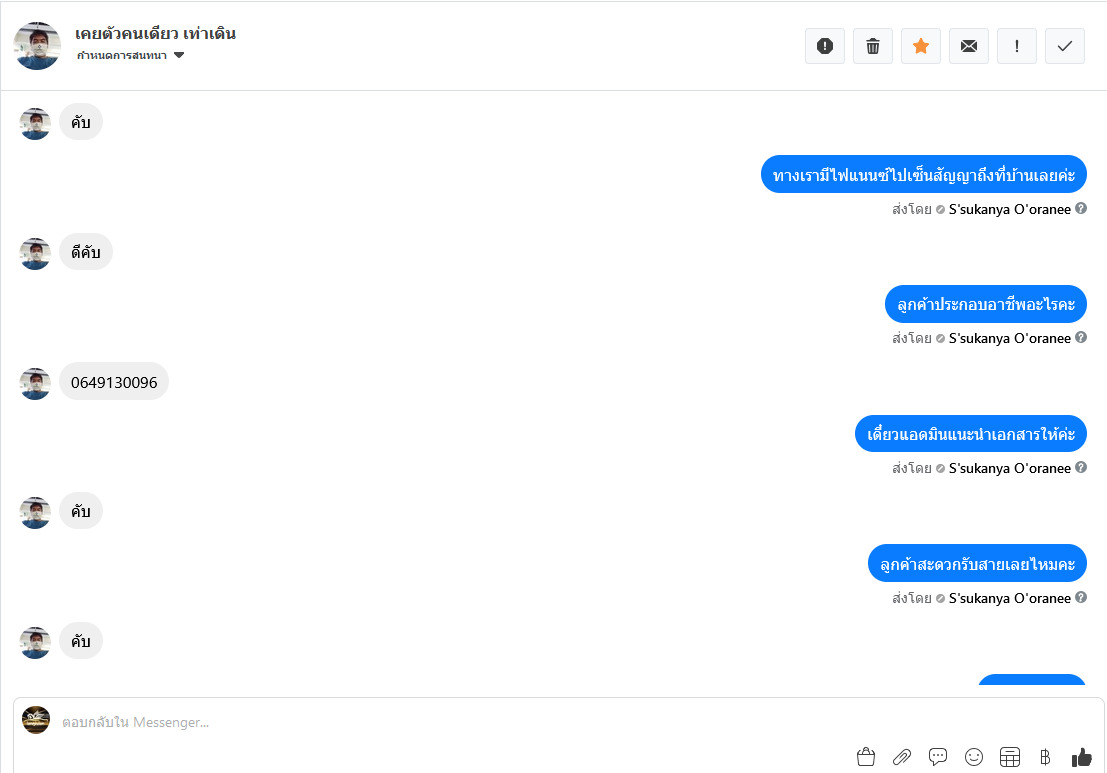Mark conversation as done with checkmark
Screen dimensions: 1107x773
(1065, 47)
